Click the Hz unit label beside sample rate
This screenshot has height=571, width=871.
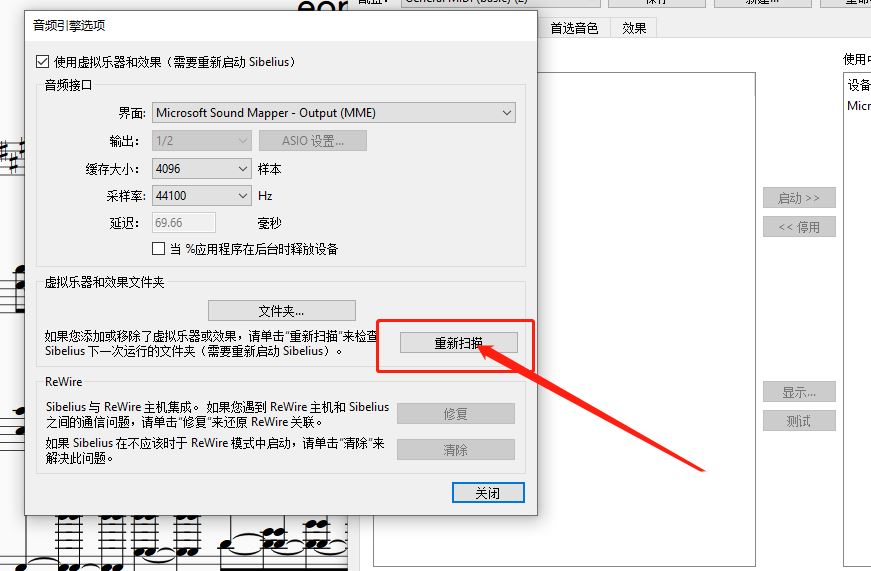pos(265,196)
